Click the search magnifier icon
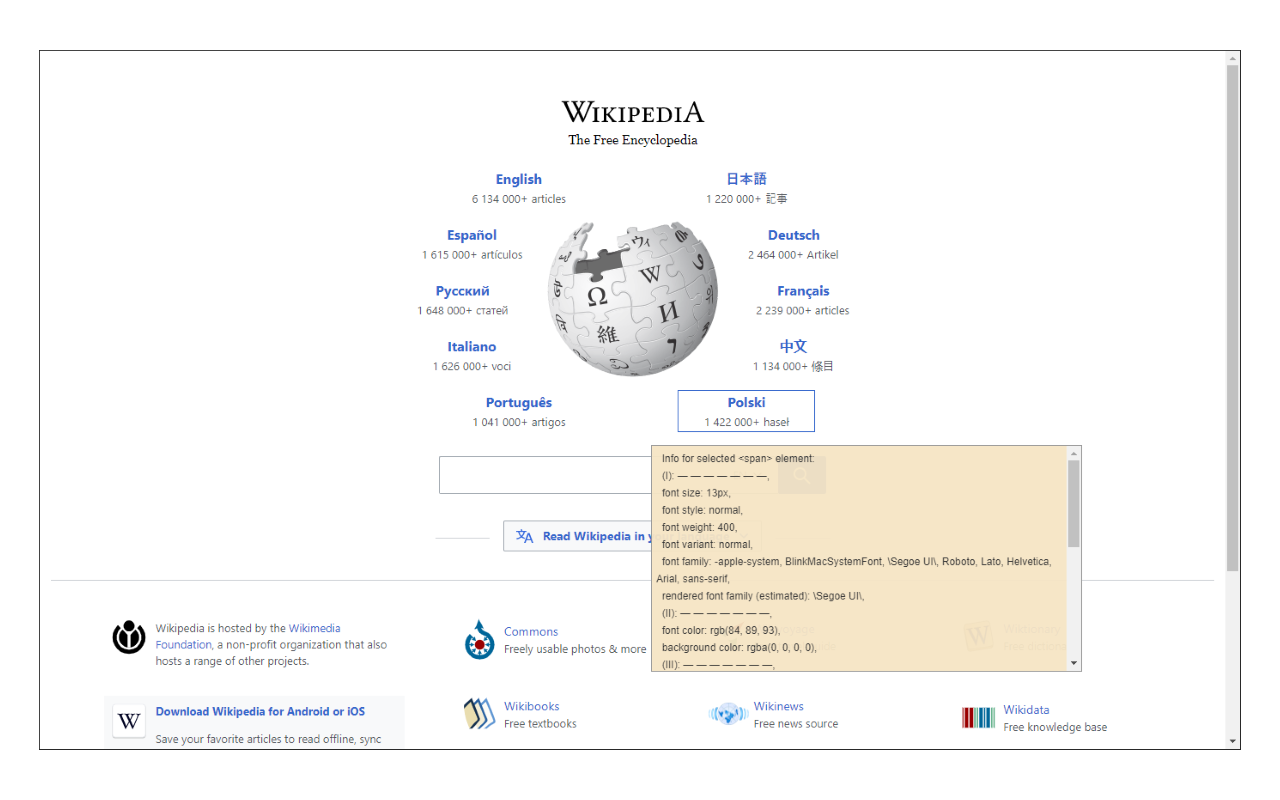This screenshot has width=1280, height=800. pos(801,474)
